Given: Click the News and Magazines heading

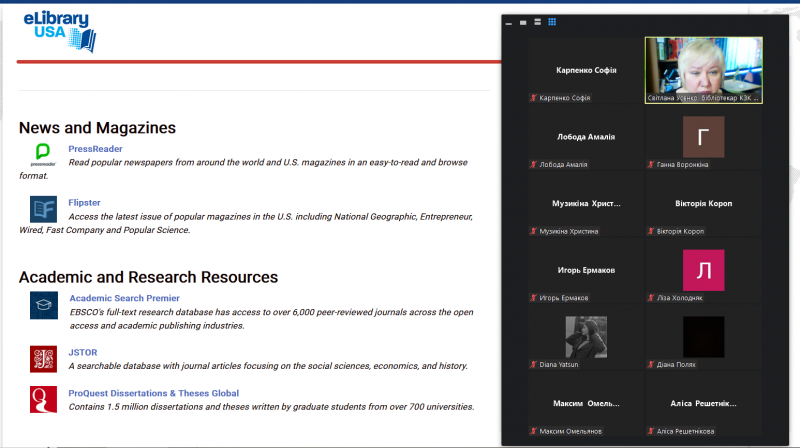Looking at the screenshot, I should tap(97, 128).
